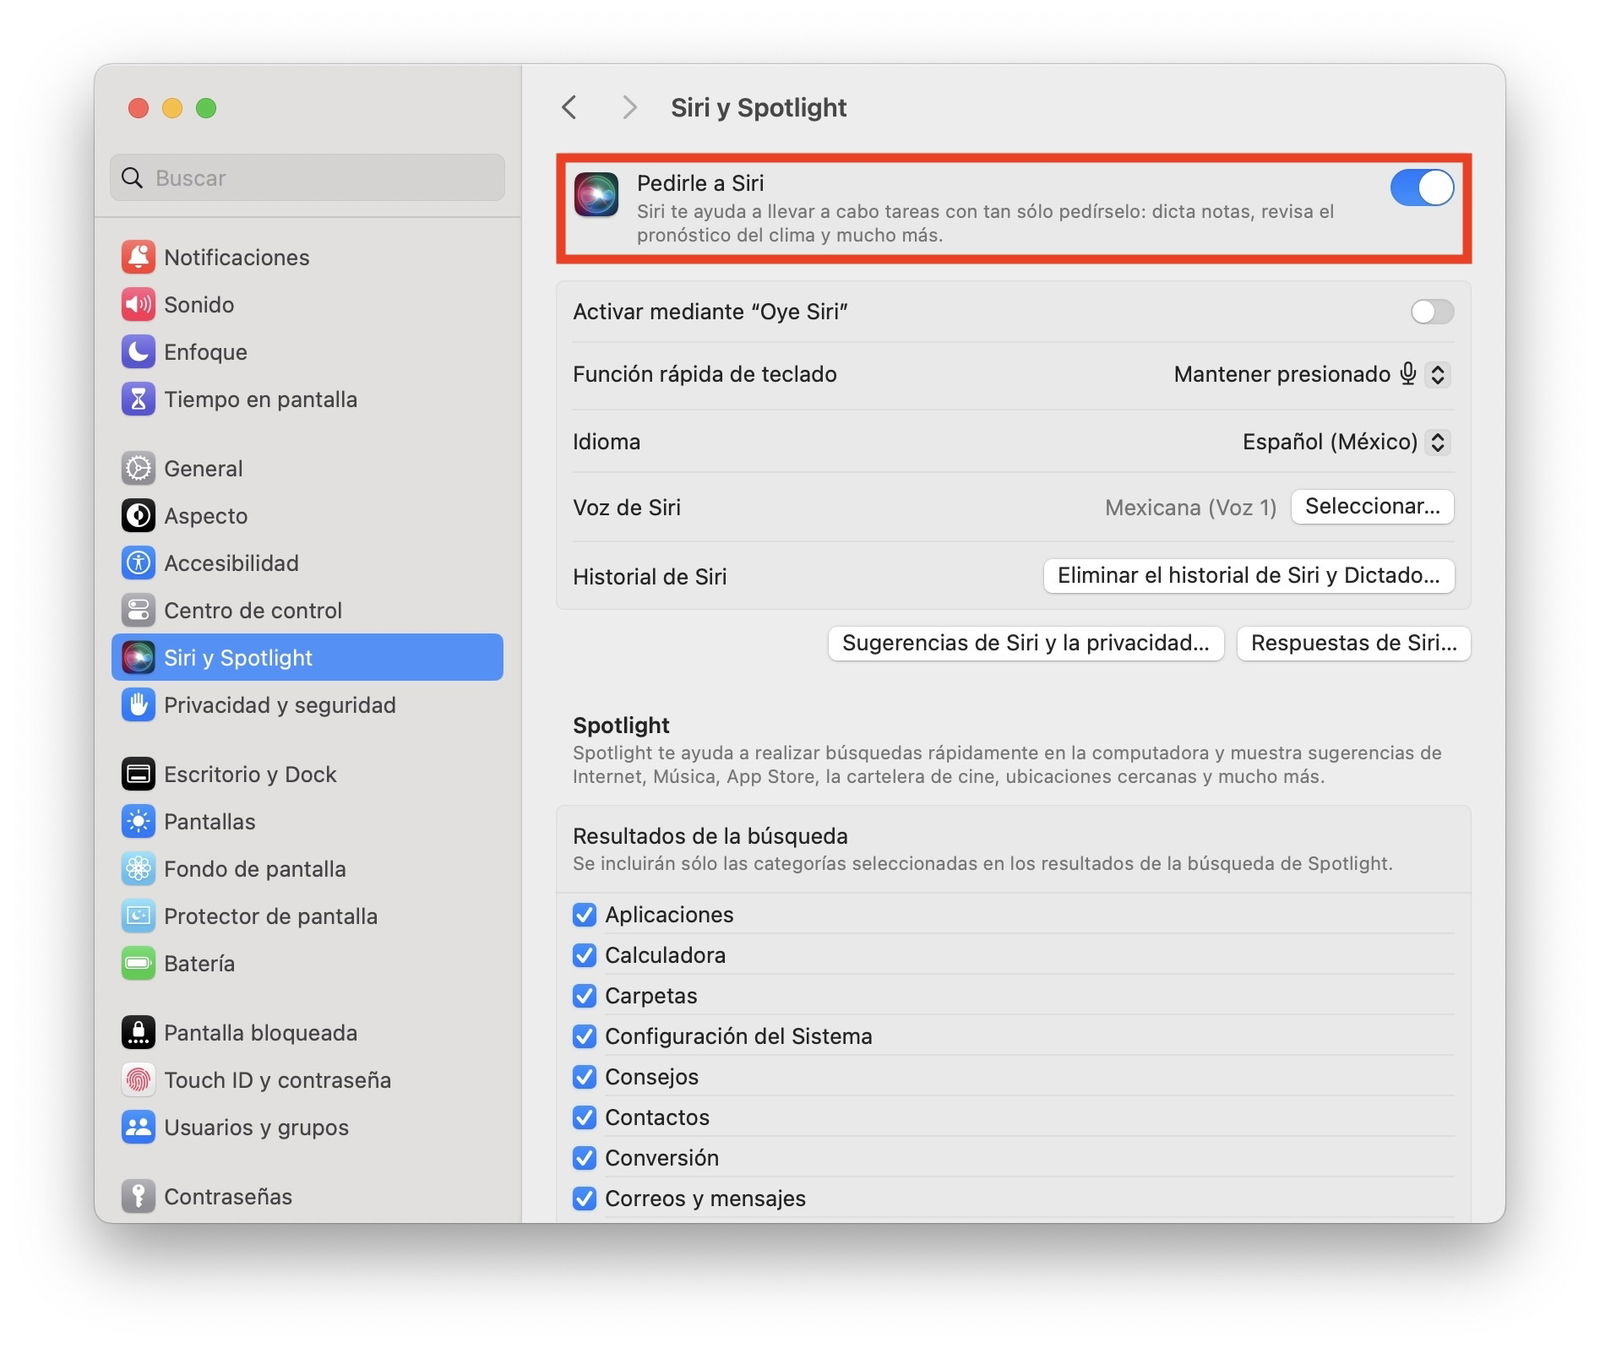Click the Pantalla bloqueada lock icon

(x=138, y=1033)
